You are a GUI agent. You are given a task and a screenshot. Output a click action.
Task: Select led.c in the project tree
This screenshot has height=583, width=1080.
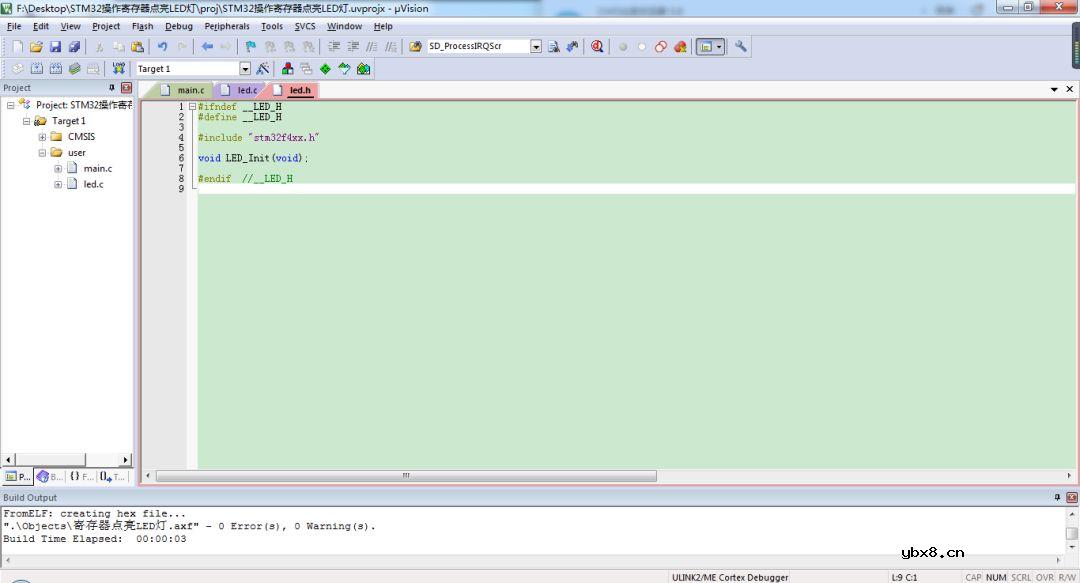point(93,184)
